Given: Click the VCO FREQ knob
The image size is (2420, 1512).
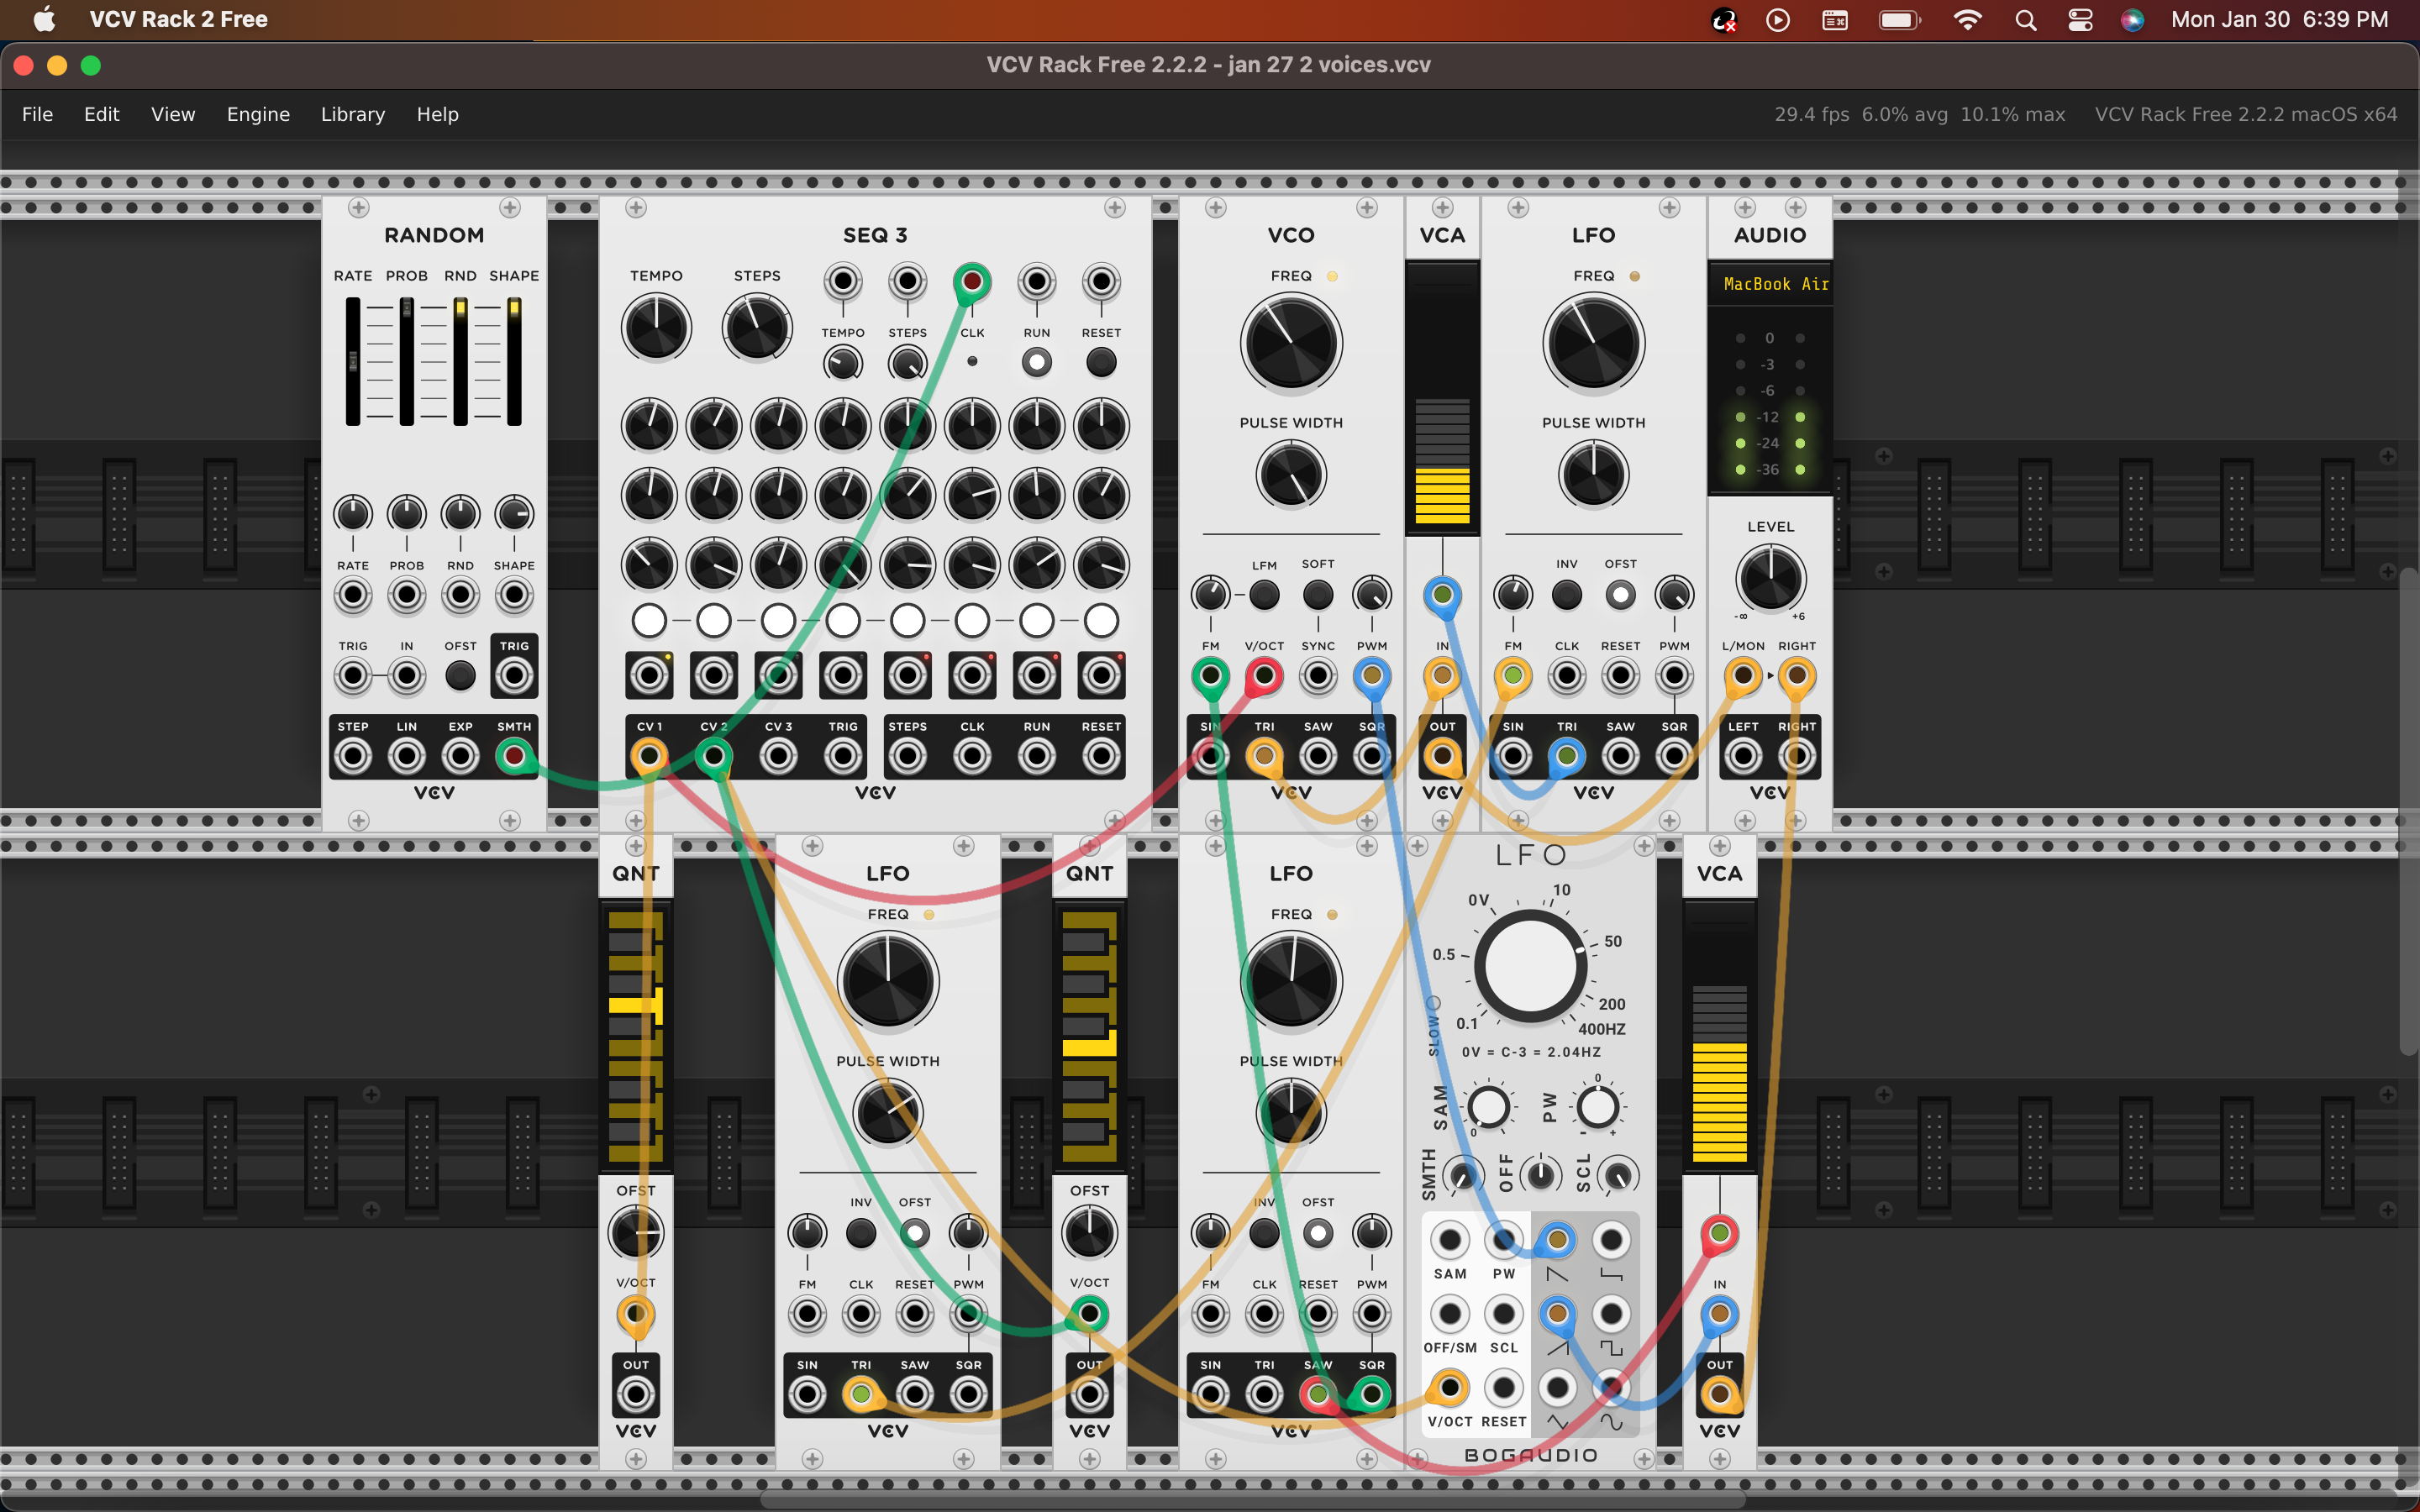Looking at the screenshot, I should 1291,343.
